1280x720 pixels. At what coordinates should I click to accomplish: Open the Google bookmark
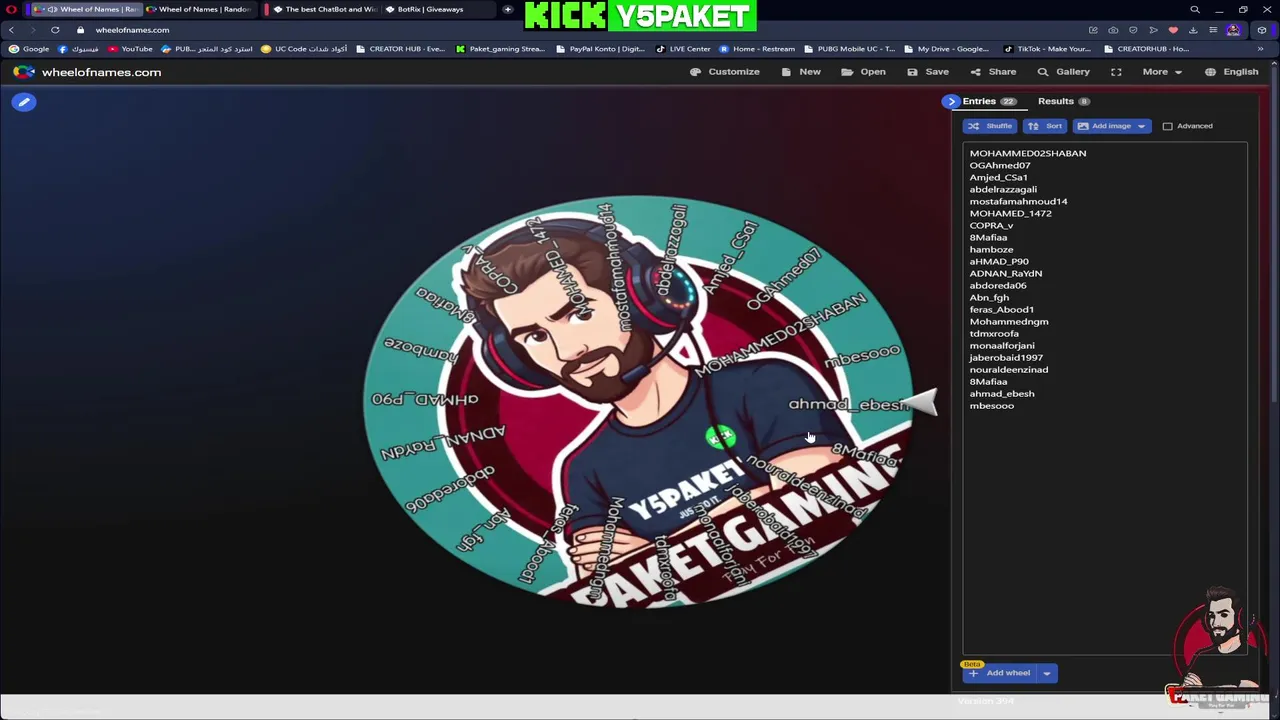point(28,49)
